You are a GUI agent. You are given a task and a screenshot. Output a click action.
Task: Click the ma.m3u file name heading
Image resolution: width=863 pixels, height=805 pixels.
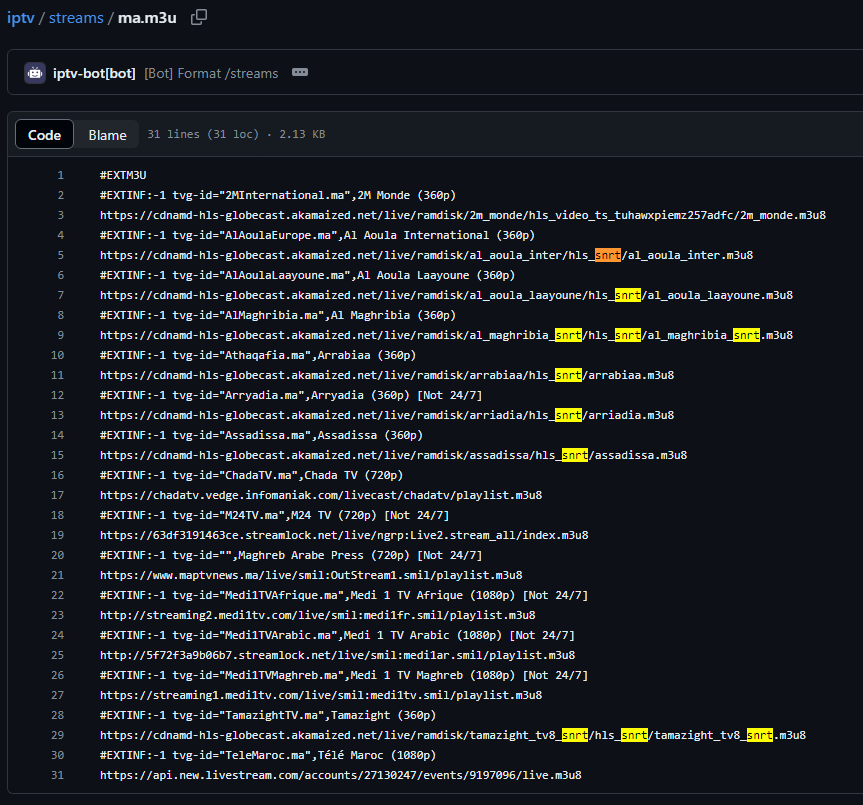[x=147, y=18]
